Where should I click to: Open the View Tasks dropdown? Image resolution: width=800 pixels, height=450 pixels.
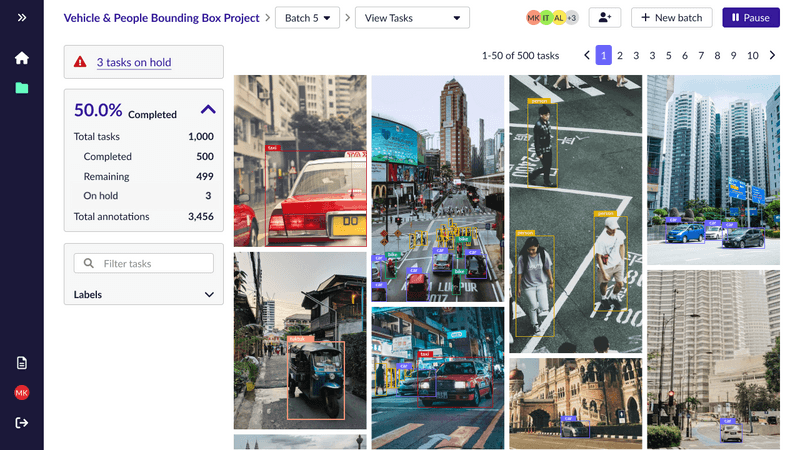pyautogui.click(x=412, y=18)
